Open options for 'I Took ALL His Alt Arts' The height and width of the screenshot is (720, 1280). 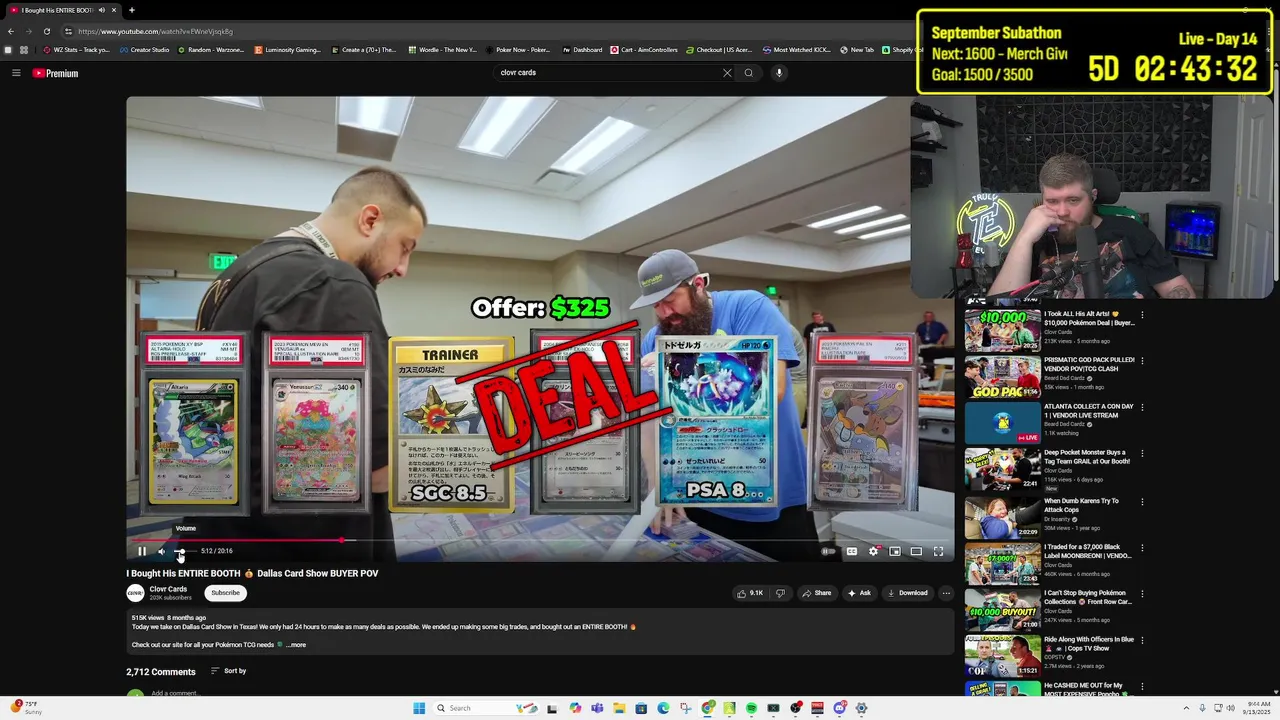(1142, 315)
